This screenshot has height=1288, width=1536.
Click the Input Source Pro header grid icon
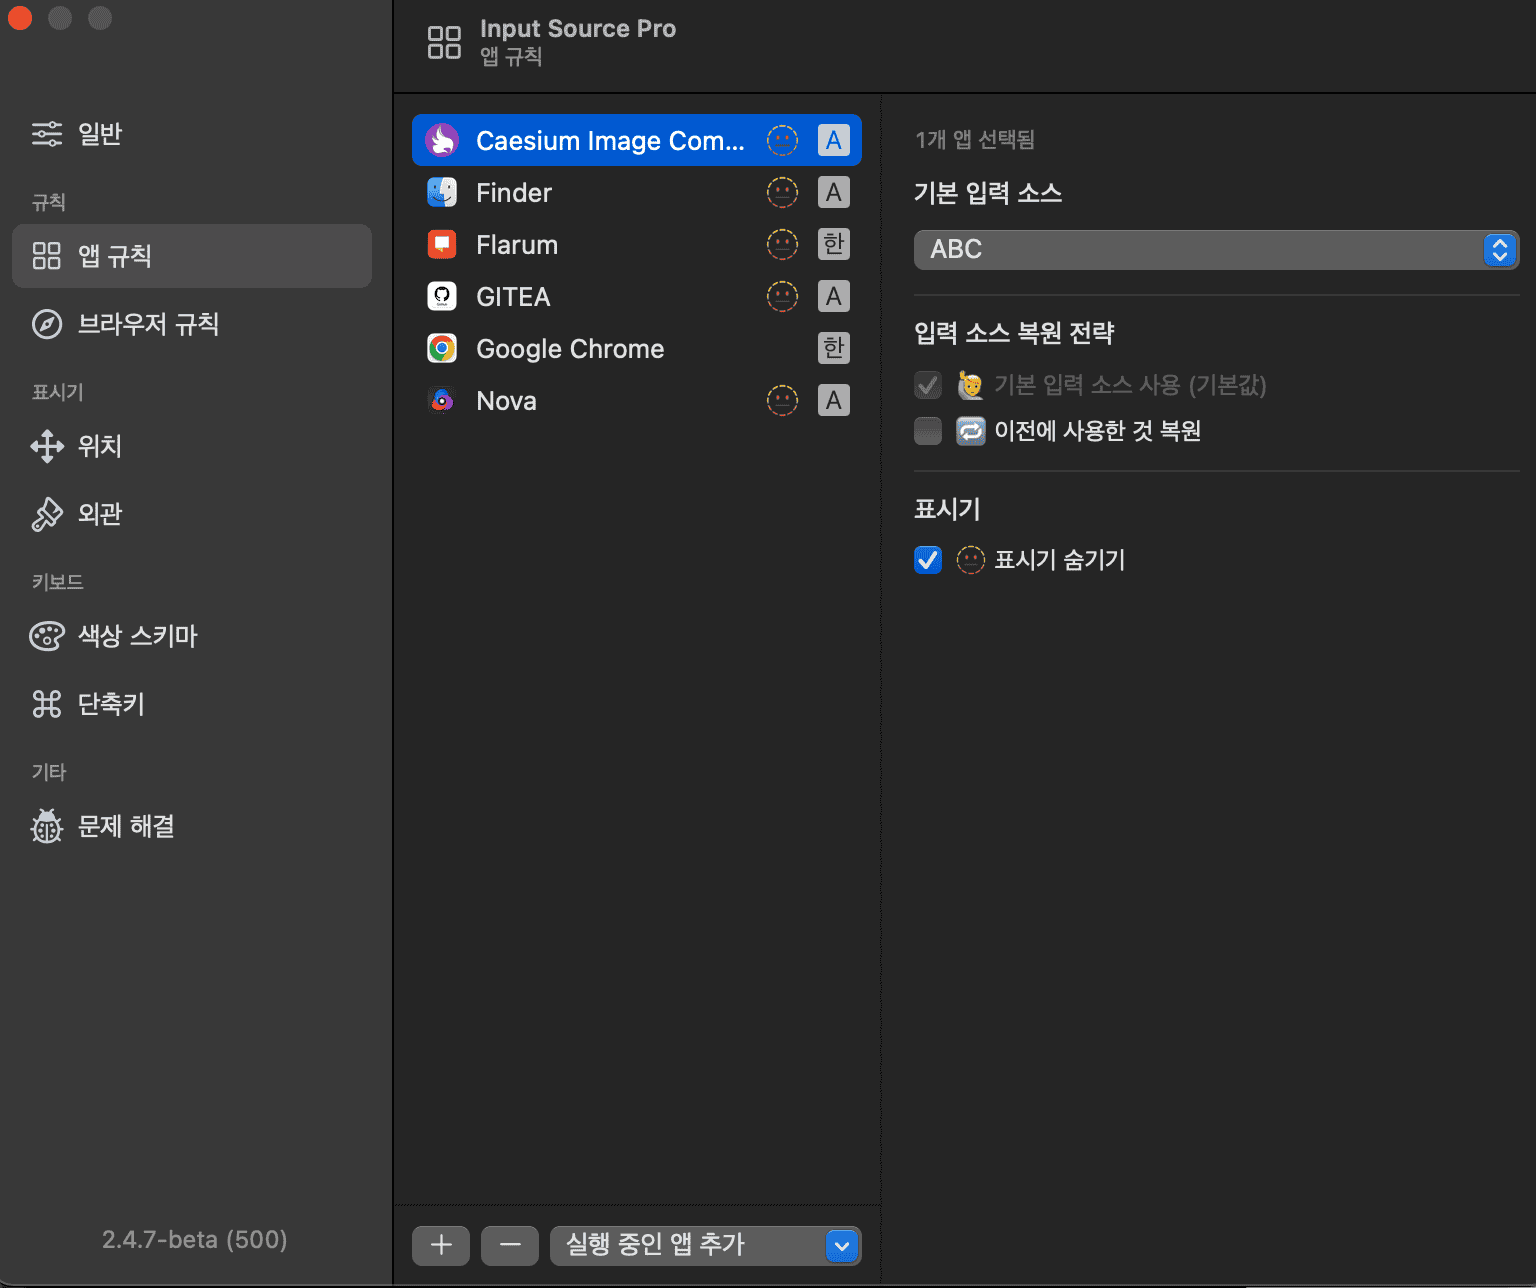[x=444, y=42]
